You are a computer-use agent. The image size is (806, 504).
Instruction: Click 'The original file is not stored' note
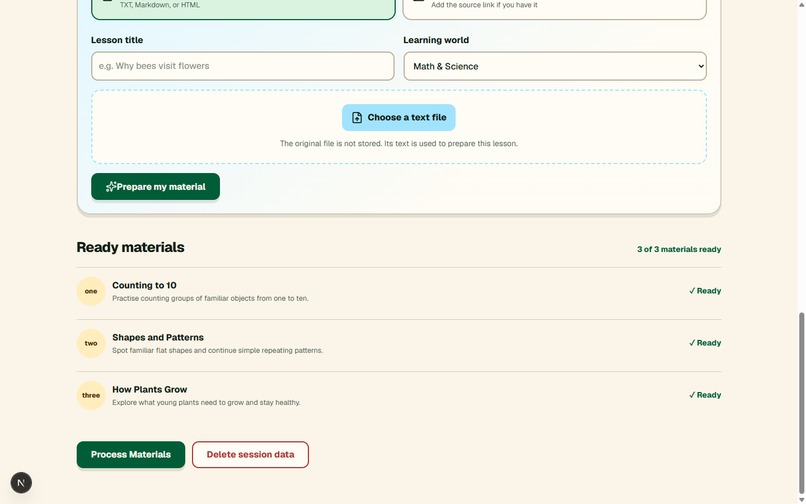398,143
